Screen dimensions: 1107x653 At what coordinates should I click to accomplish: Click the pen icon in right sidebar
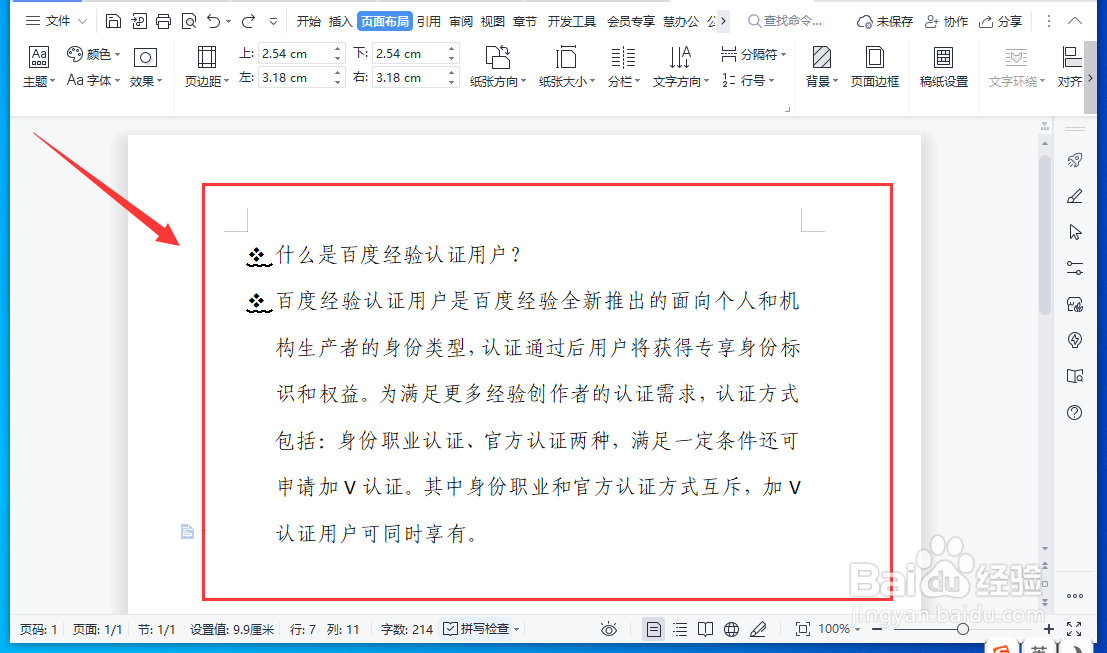coord(1075,196)
